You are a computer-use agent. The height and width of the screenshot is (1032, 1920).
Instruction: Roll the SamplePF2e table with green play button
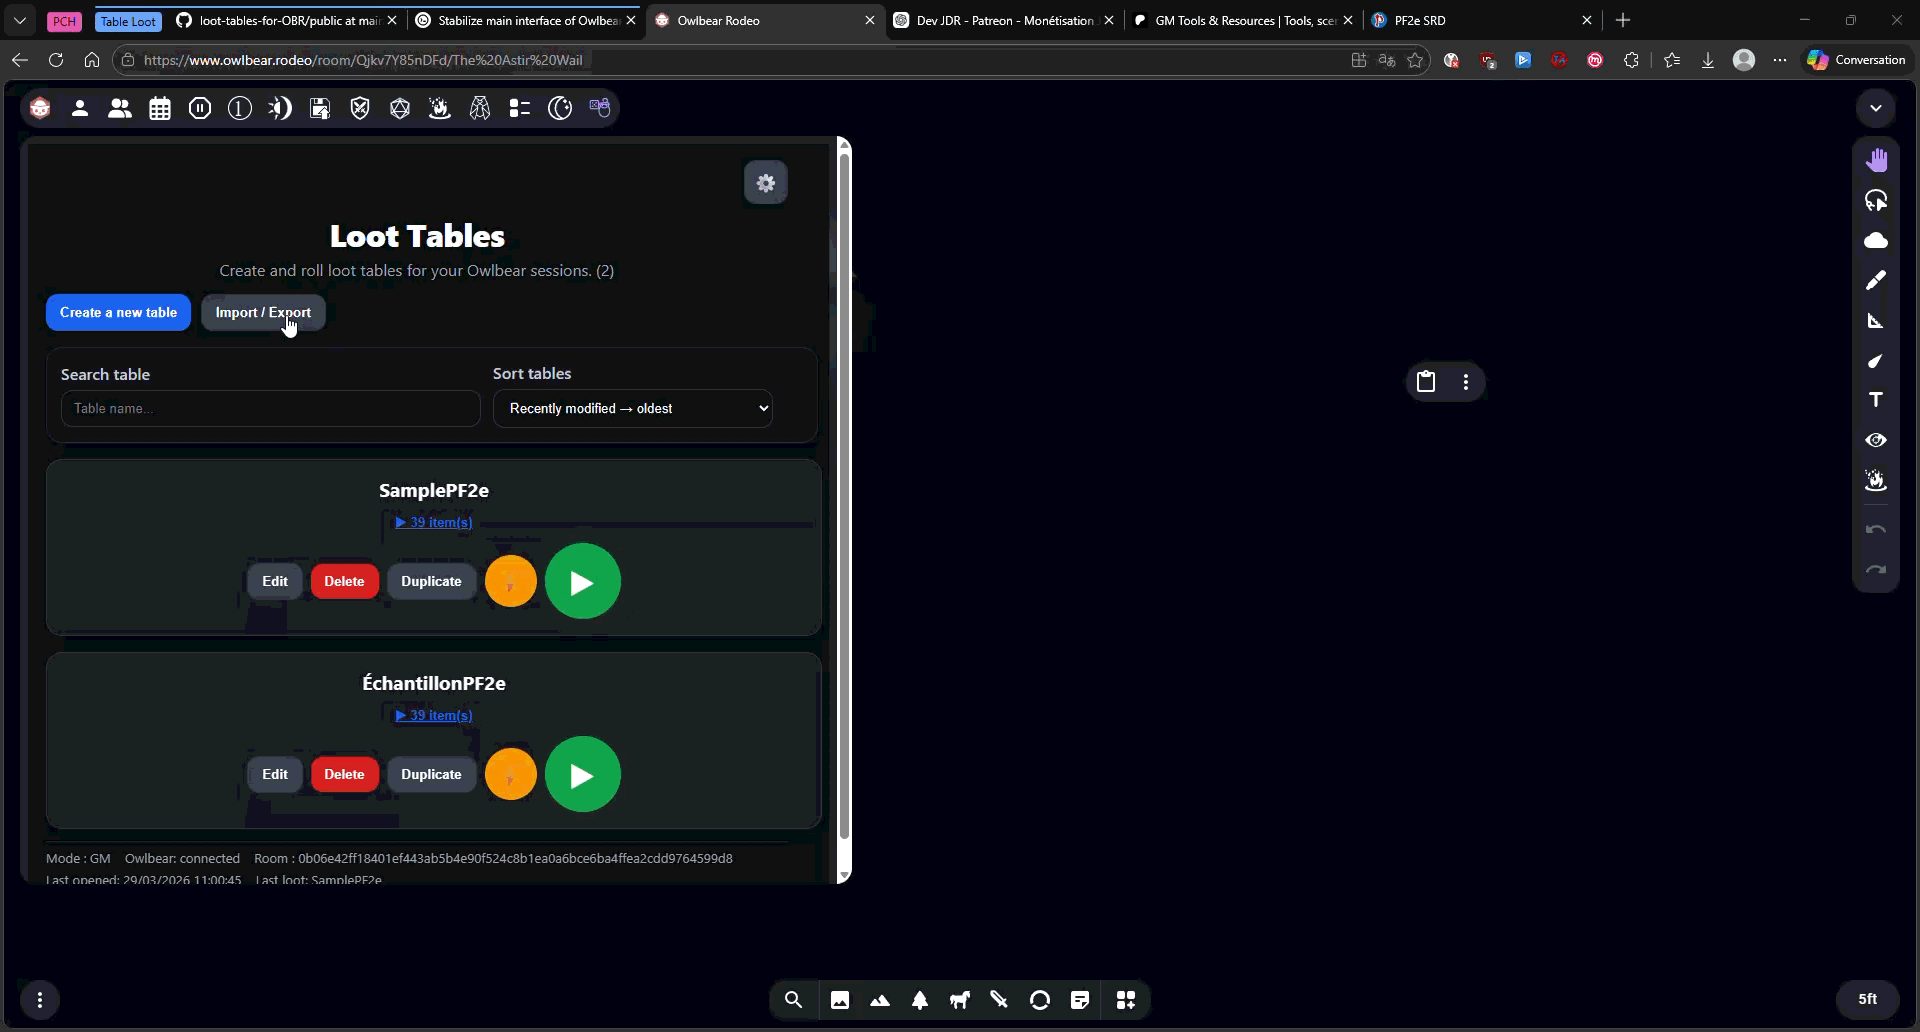[x=583, y=581]
